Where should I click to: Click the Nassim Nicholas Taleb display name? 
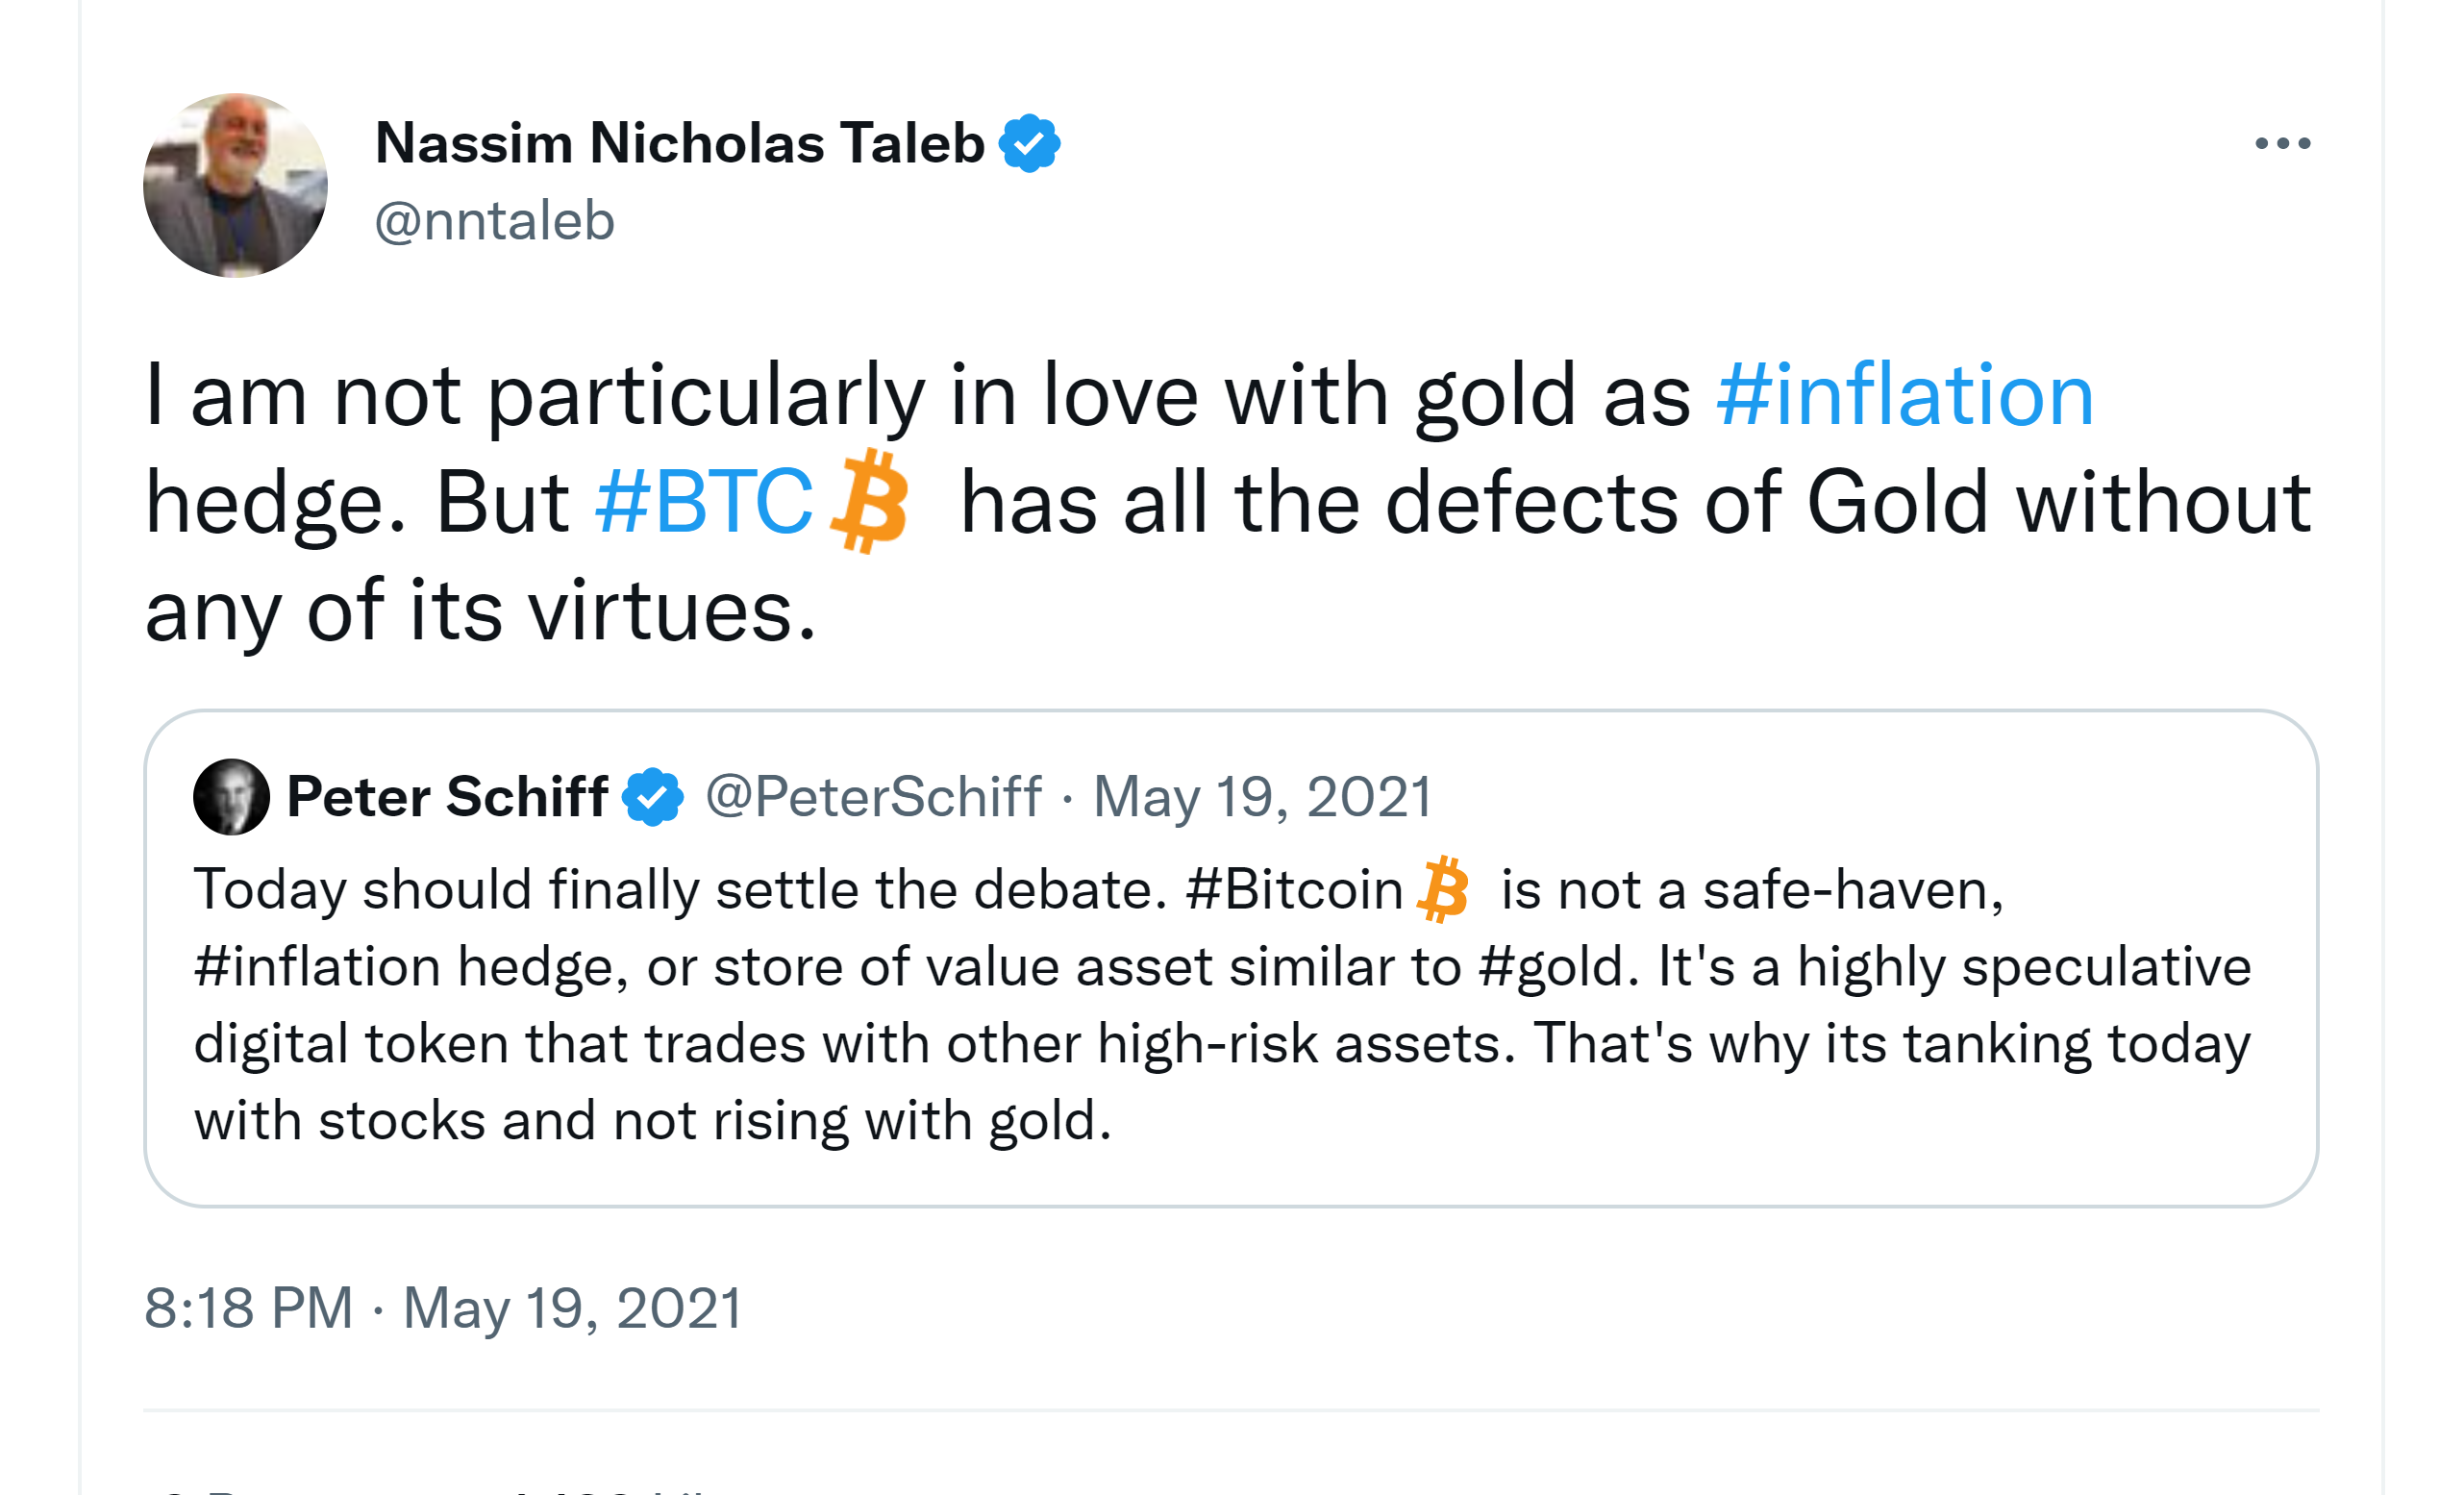[x=679, y=143]
